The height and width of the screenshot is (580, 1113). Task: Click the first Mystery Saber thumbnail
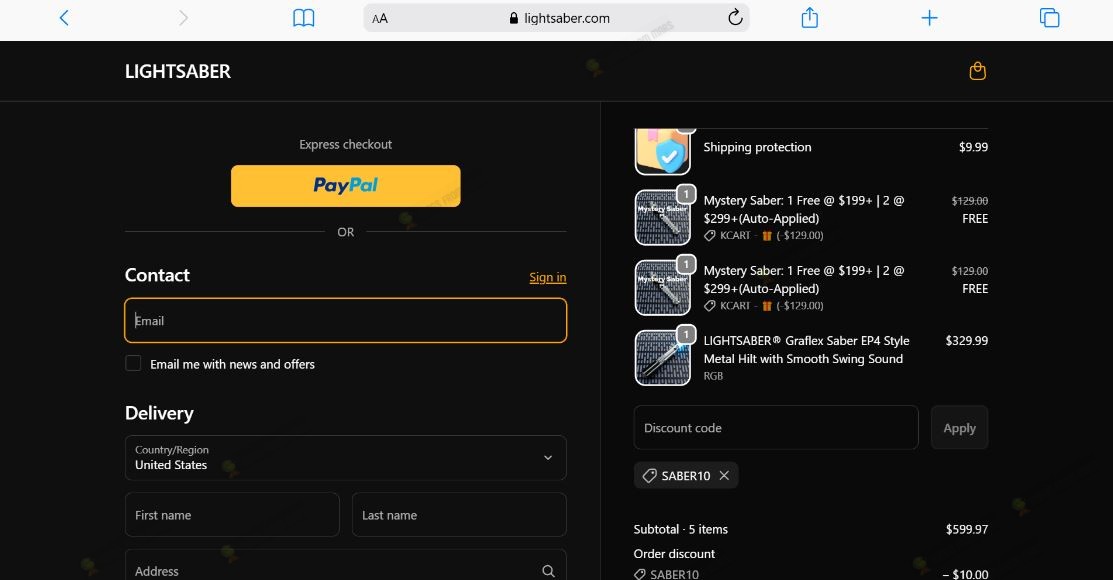coord(662,217)
